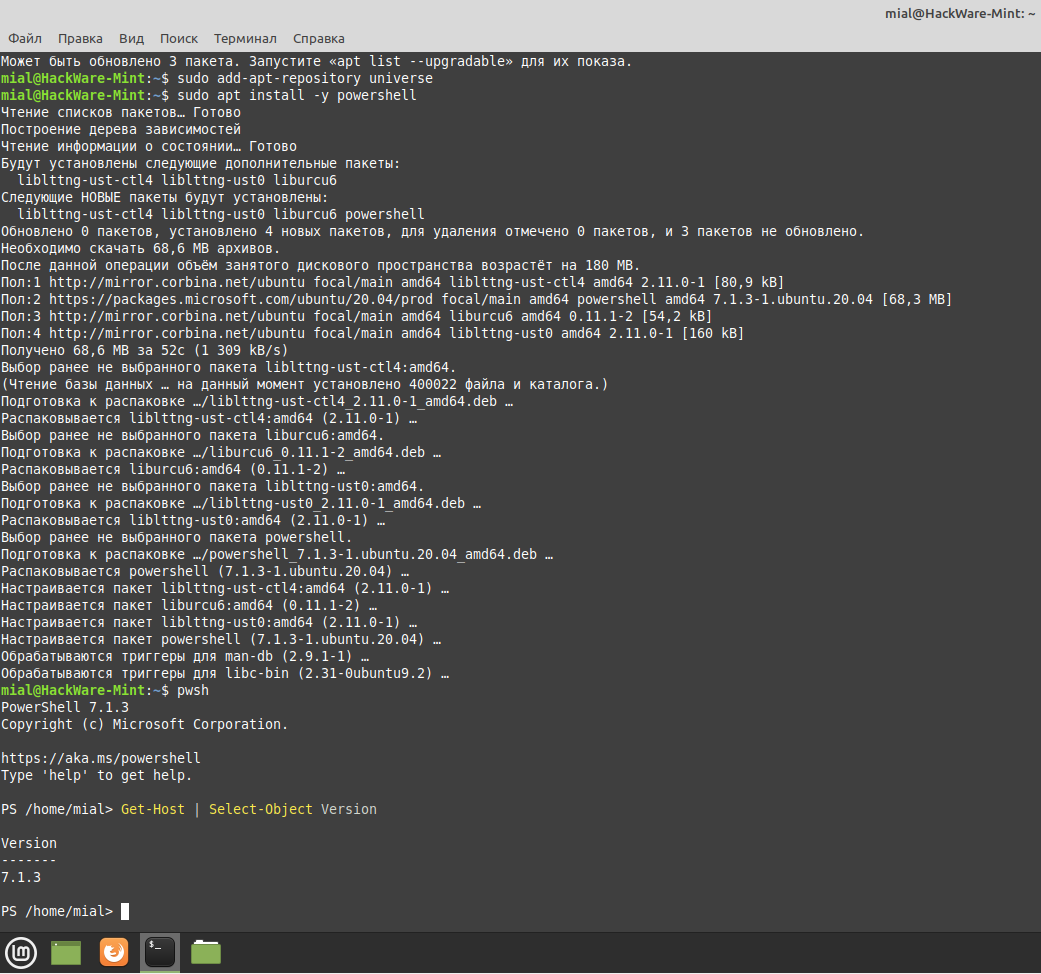Click the mirror.corbina.net URL in the Пол:3 line
This screenshot has width=1041, height=974.
point(177,316)
